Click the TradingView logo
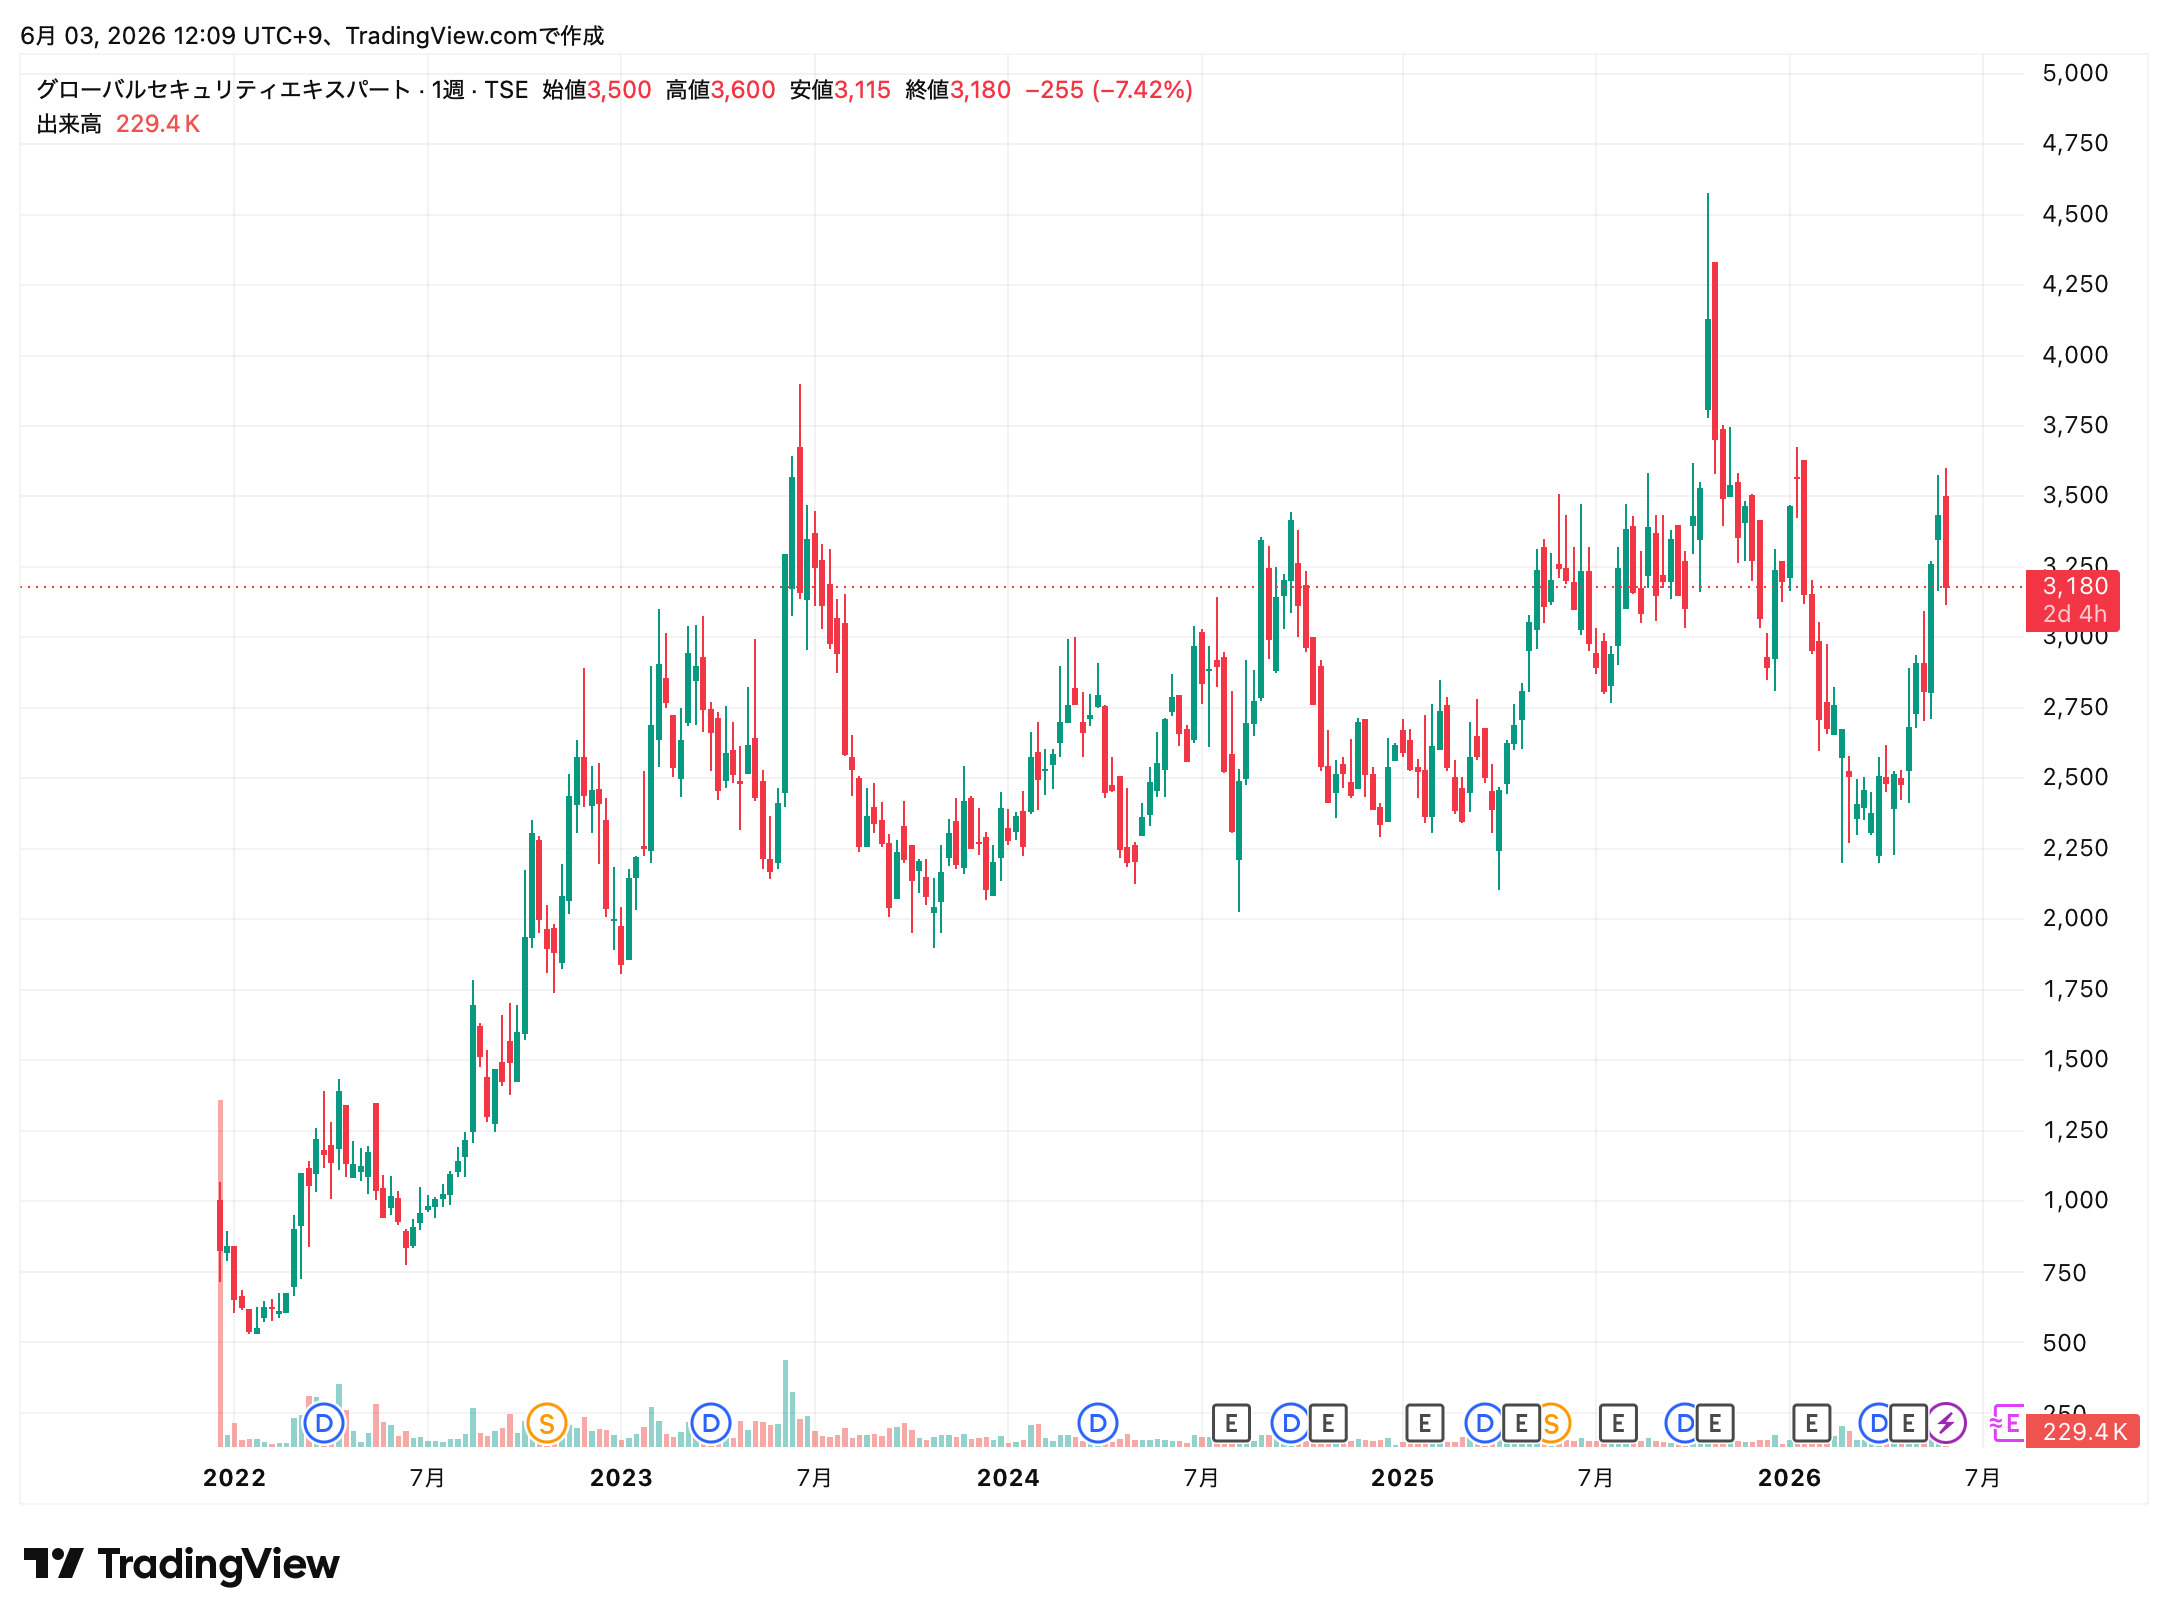The width and height of the screenshot is (2168, 1624). tap(181, 1564)
